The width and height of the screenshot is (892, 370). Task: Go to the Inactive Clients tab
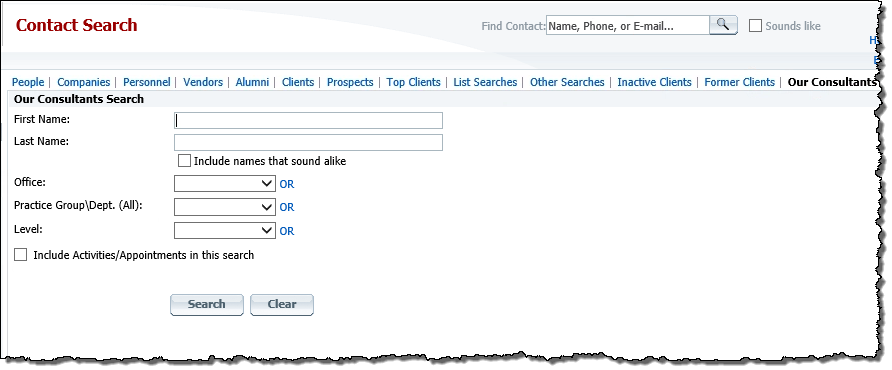[654, 82]
